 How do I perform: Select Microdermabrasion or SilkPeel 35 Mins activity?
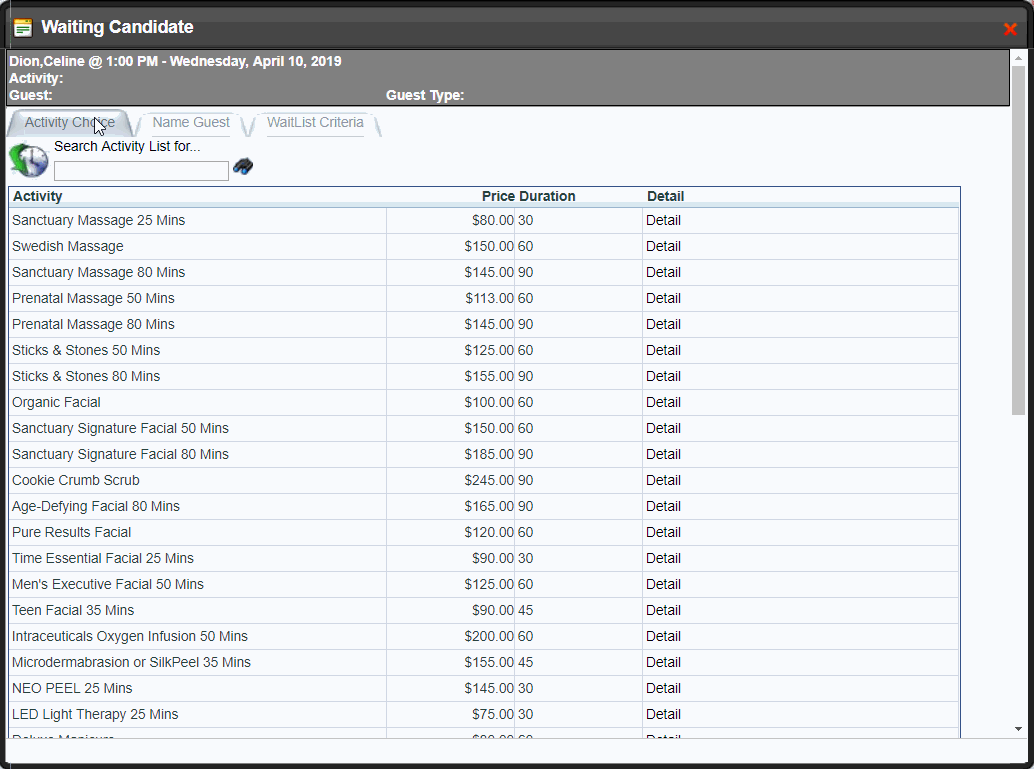coord(131,662)
